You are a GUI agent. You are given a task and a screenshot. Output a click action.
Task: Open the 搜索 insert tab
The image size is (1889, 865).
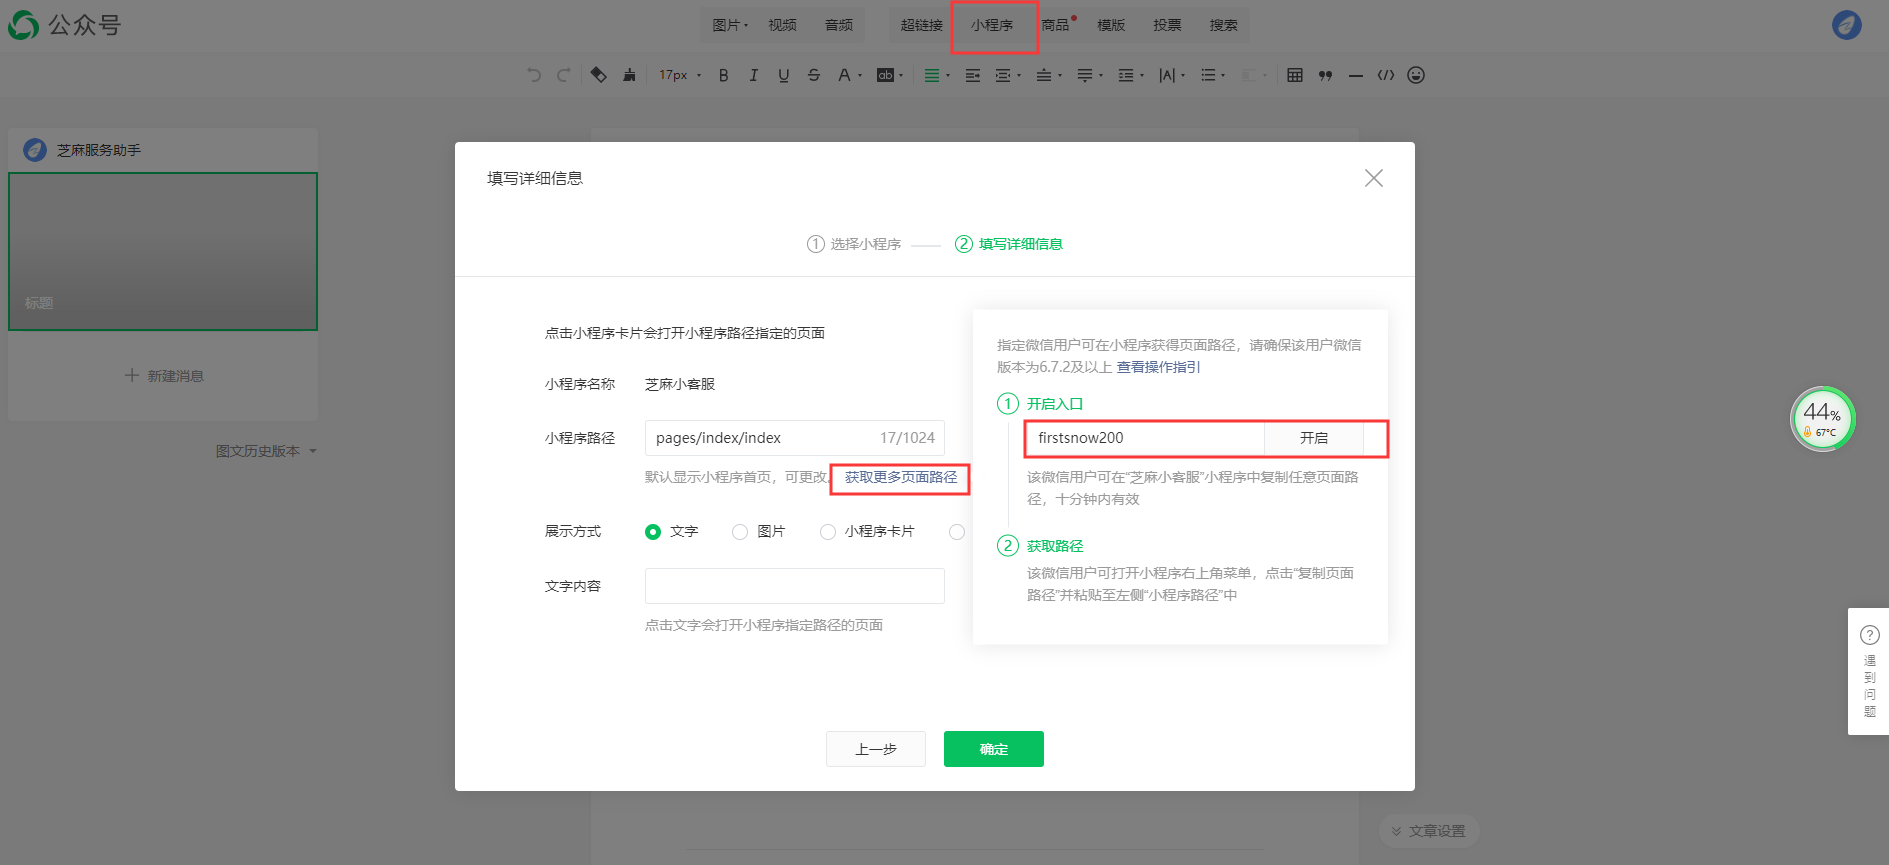1223,25
